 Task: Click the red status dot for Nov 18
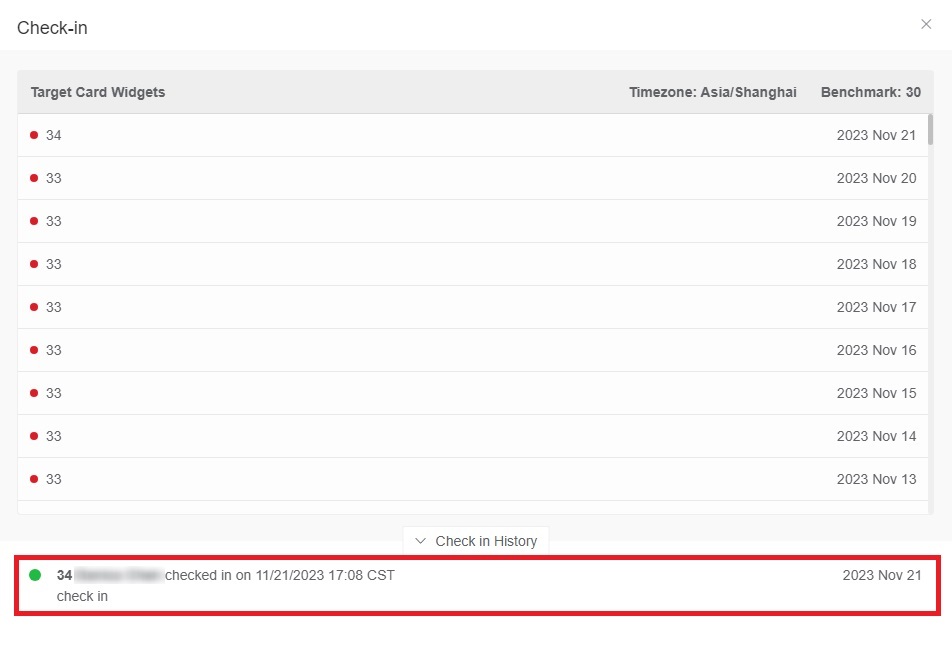34,264
